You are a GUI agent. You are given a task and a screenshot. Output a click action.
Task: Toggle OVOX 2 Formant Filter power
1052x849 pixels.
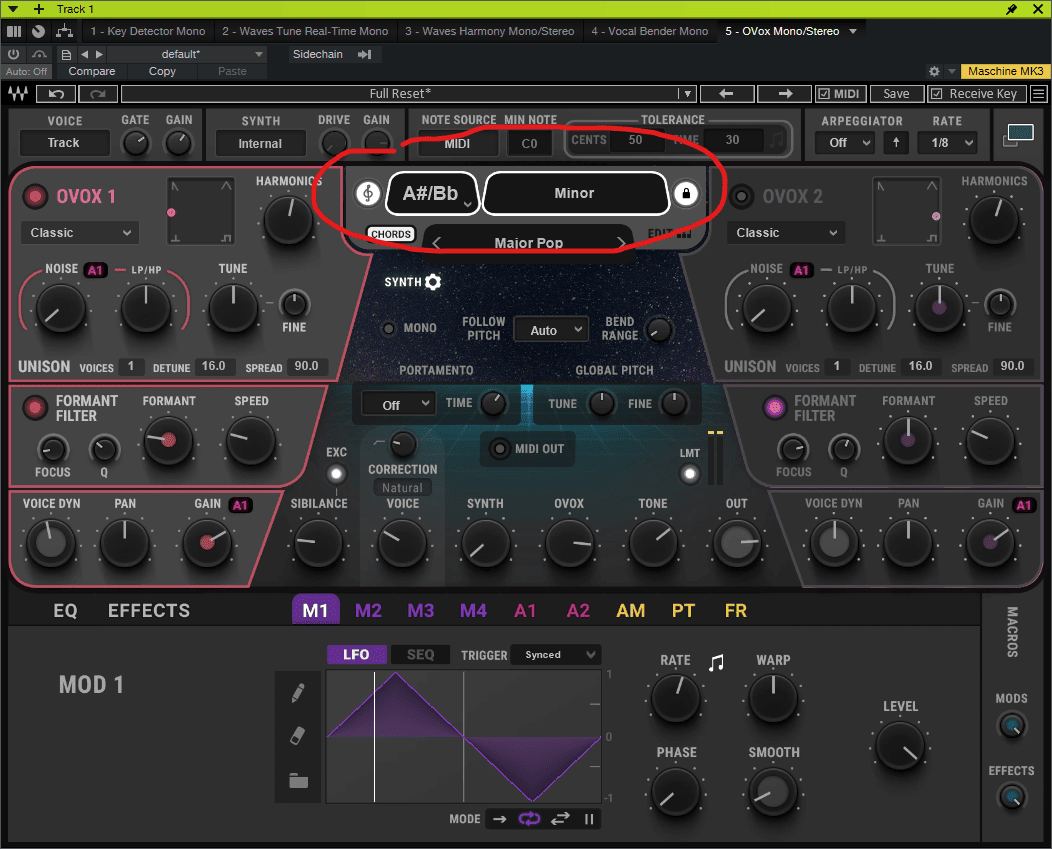click(x=775, y=407)
